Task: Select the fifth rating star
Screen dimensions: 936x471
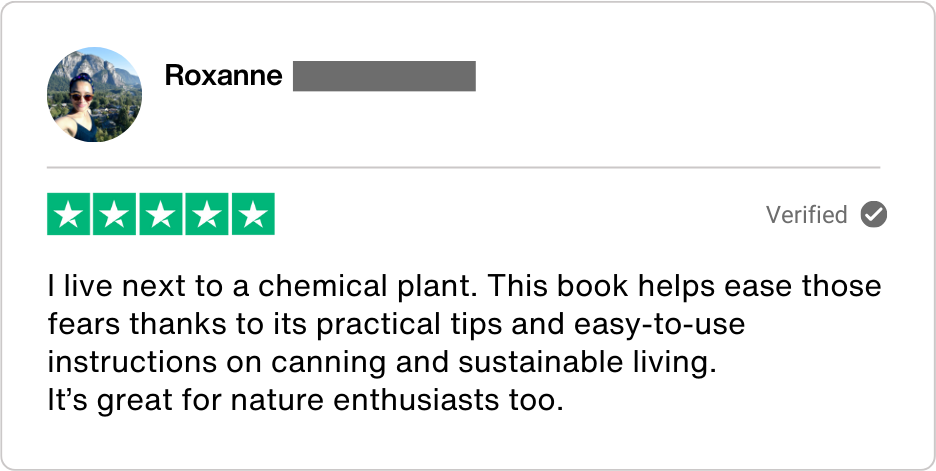Action: (253, 214)
